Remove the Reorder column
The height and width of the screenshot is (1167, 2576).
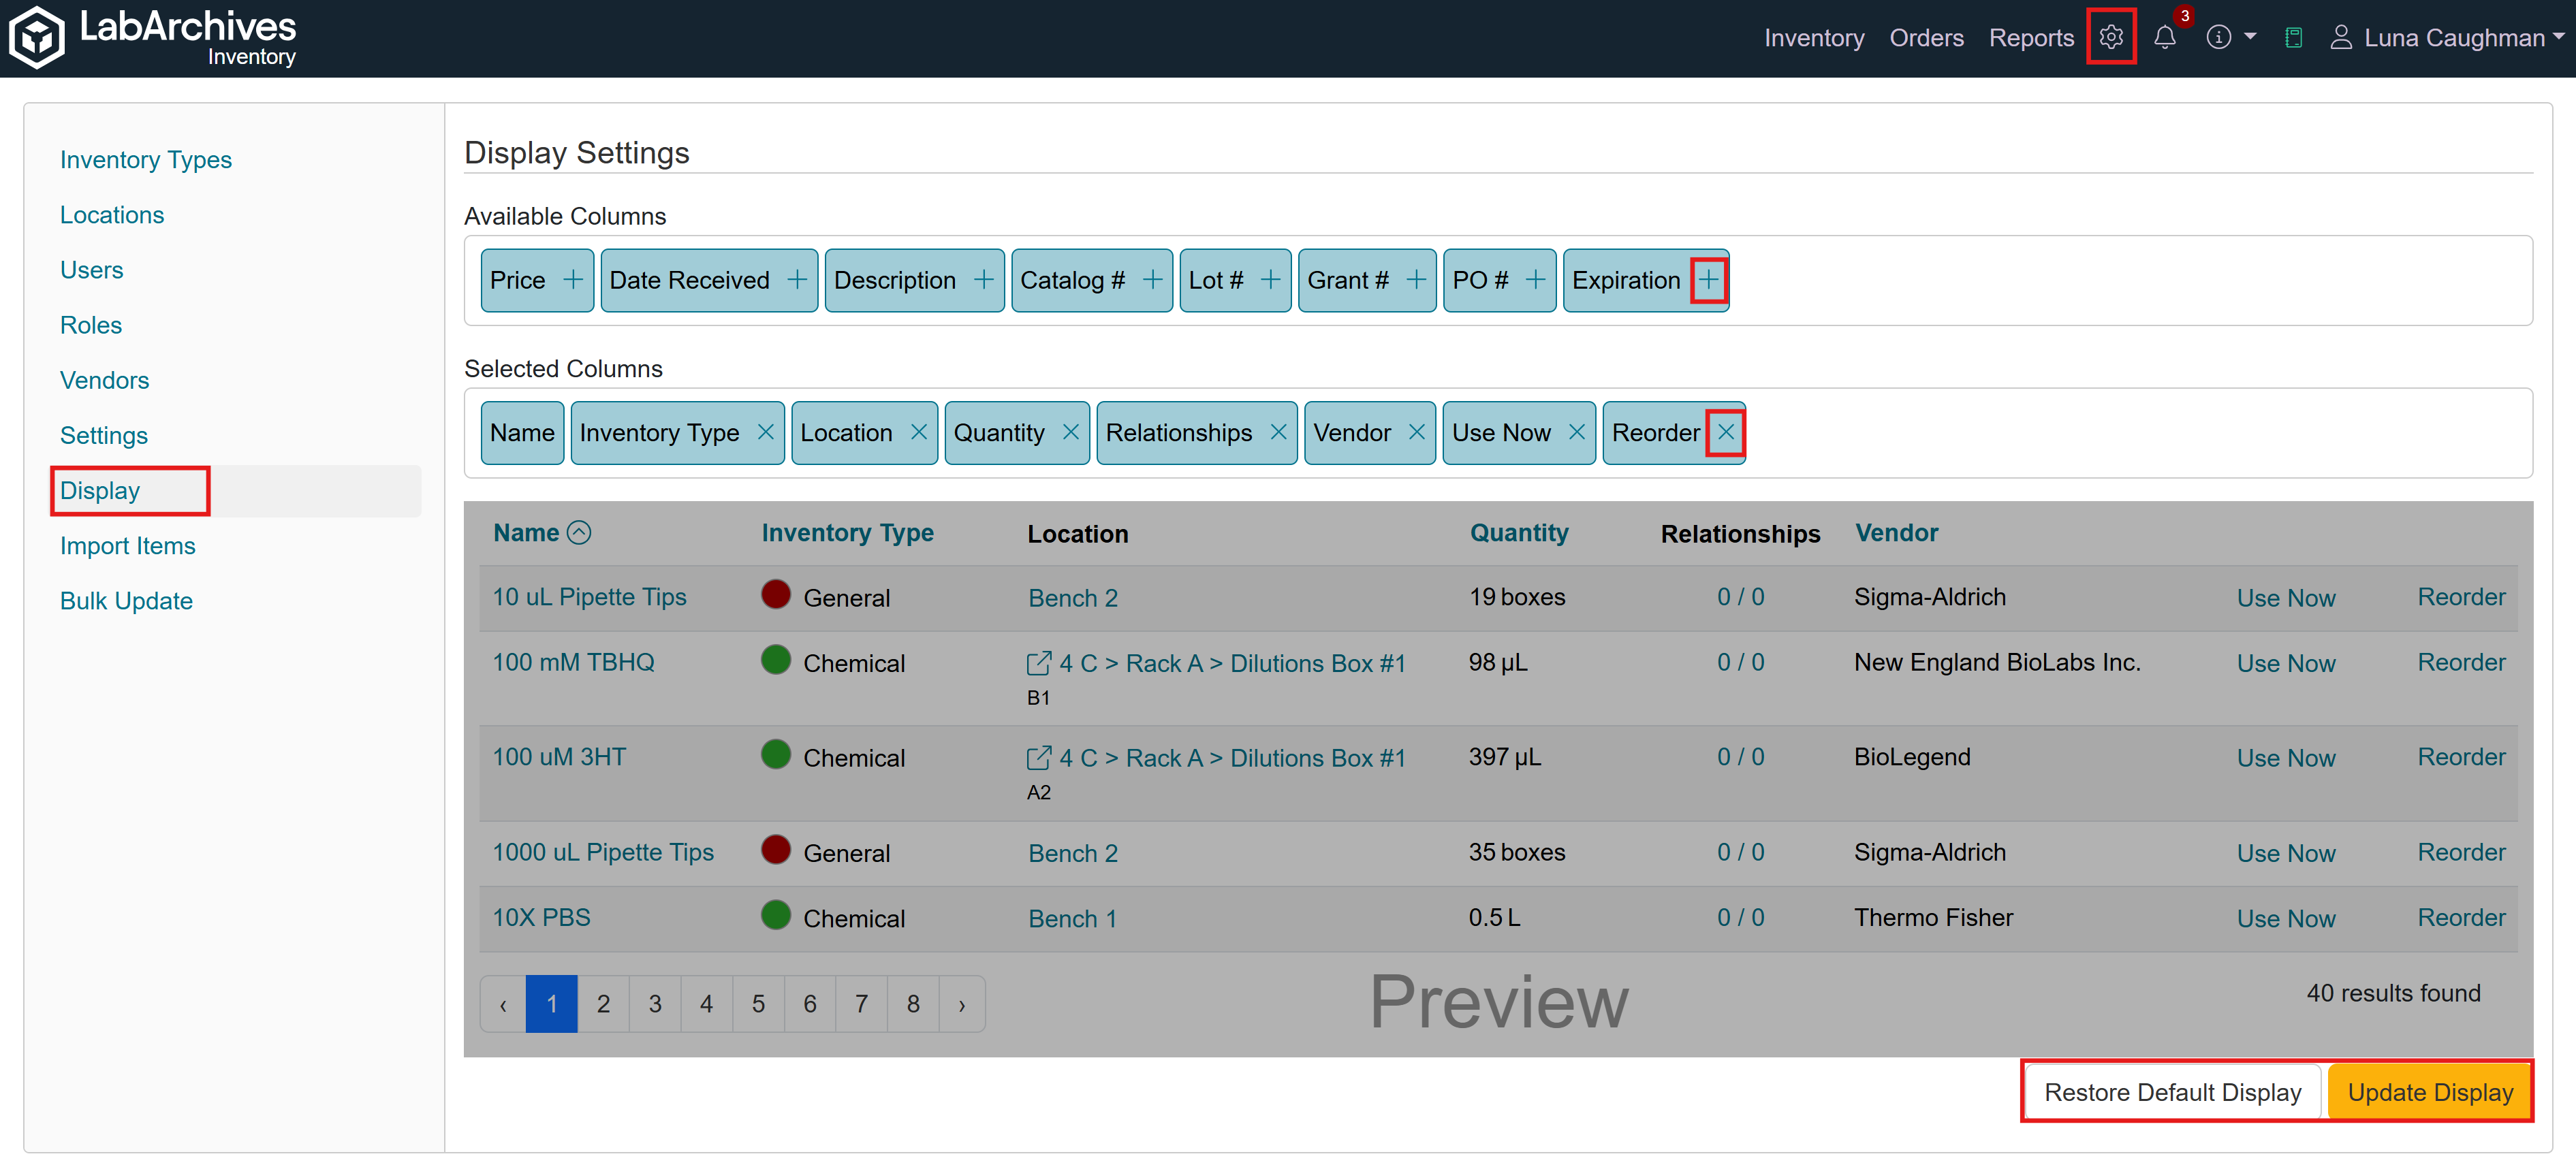(x=1725, y=433)
